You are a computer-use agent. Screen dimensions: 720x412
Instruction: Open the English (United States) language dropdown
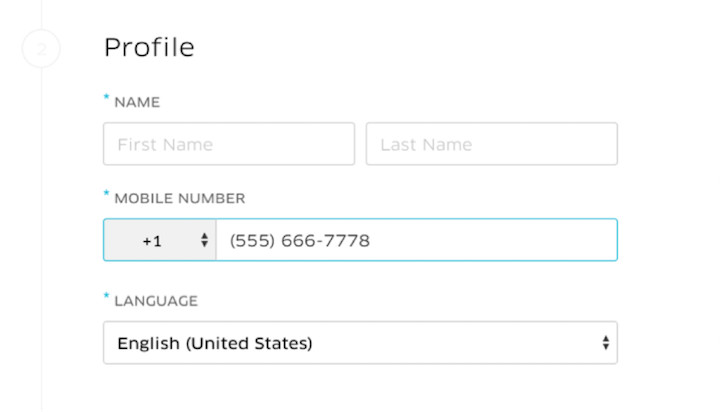coord(360,343)
